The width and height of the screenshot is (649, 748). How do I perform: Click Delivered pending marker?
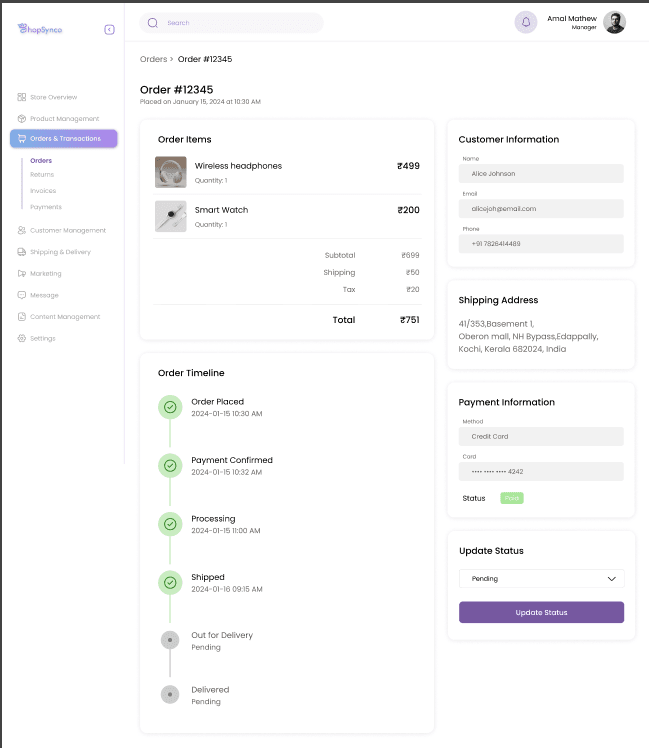pos(170,695)
